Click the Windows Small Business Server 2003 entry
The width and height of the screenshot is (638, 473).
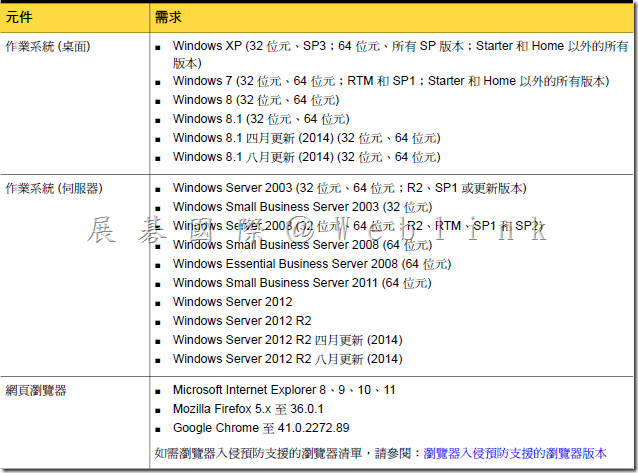pos(302,207)
